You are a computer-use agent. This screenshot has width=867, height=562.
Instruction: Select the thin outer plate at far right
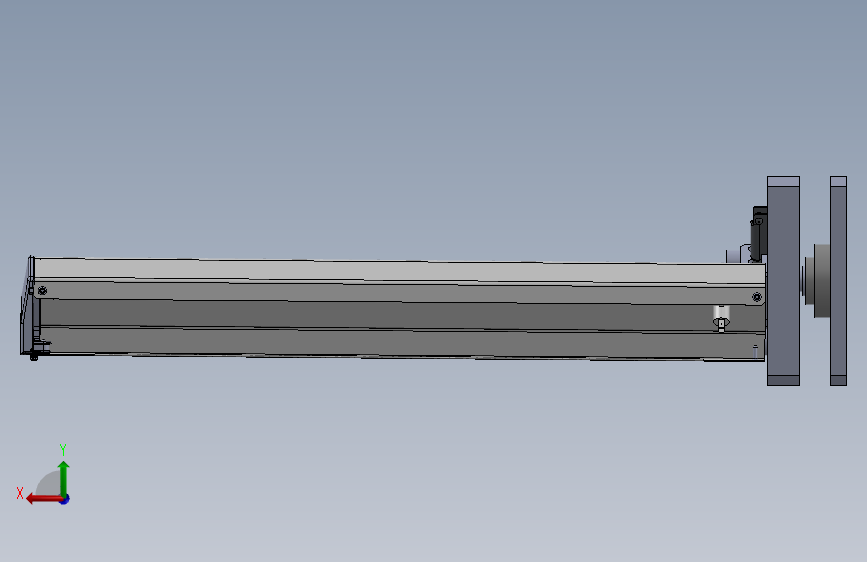[838, 281]
